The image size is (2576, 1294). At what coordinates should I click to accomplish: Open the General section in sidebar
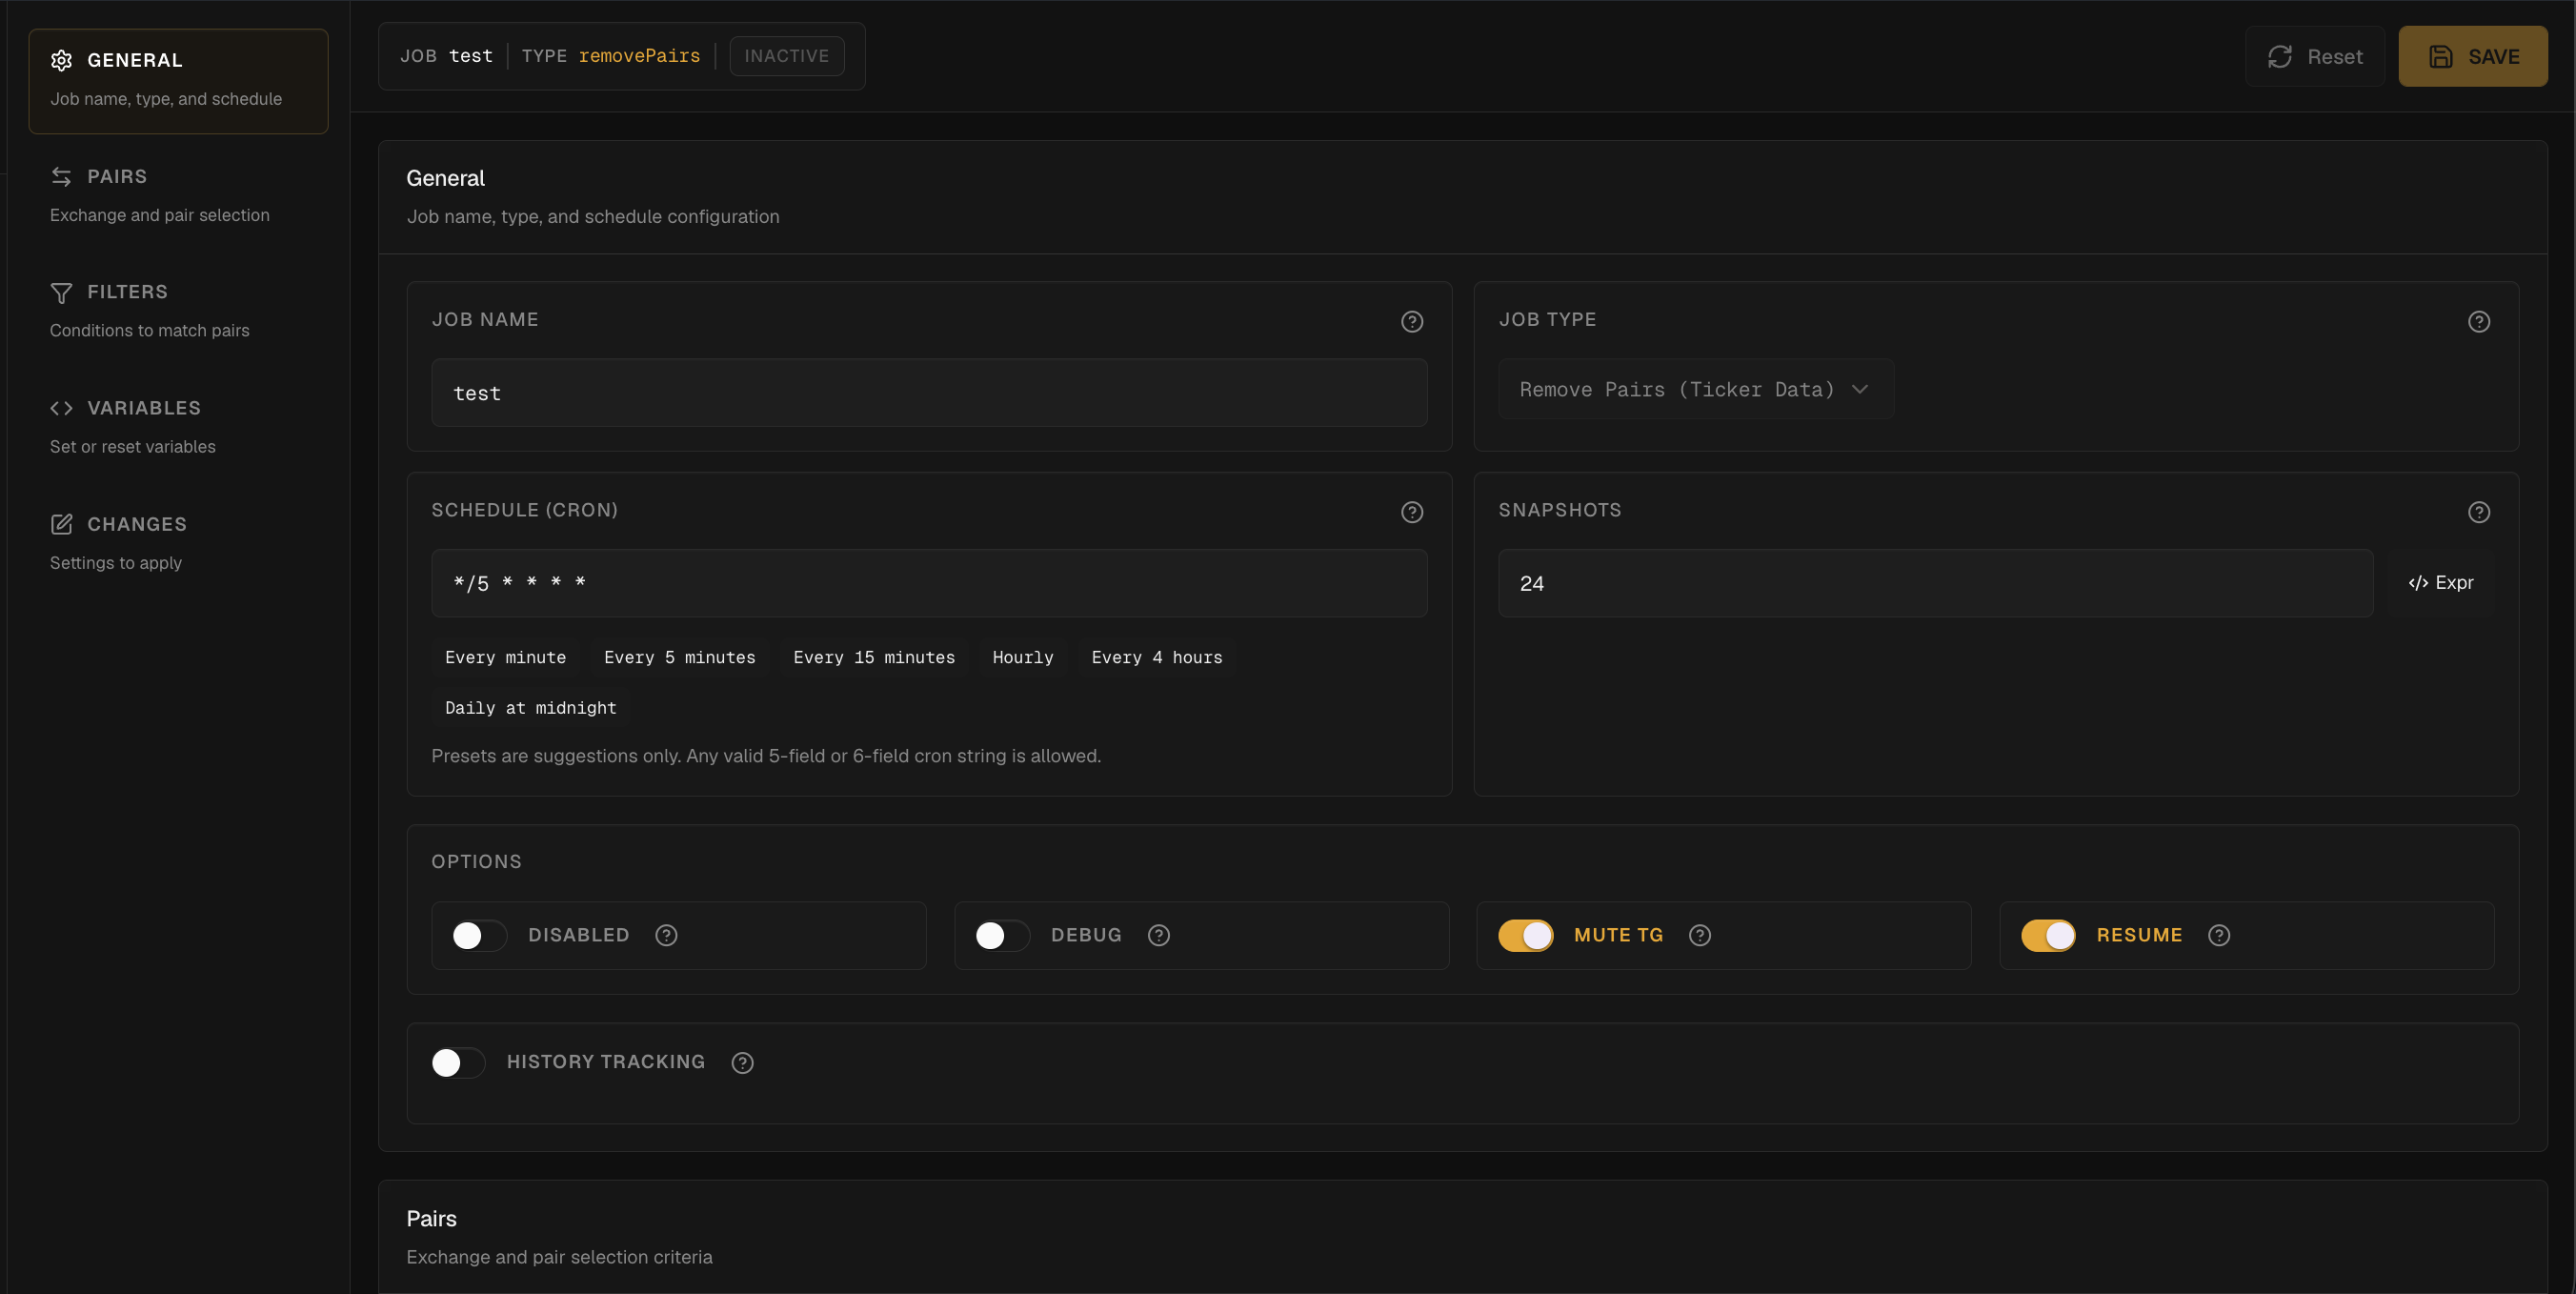pyautogui.click(x=178, y=81)
